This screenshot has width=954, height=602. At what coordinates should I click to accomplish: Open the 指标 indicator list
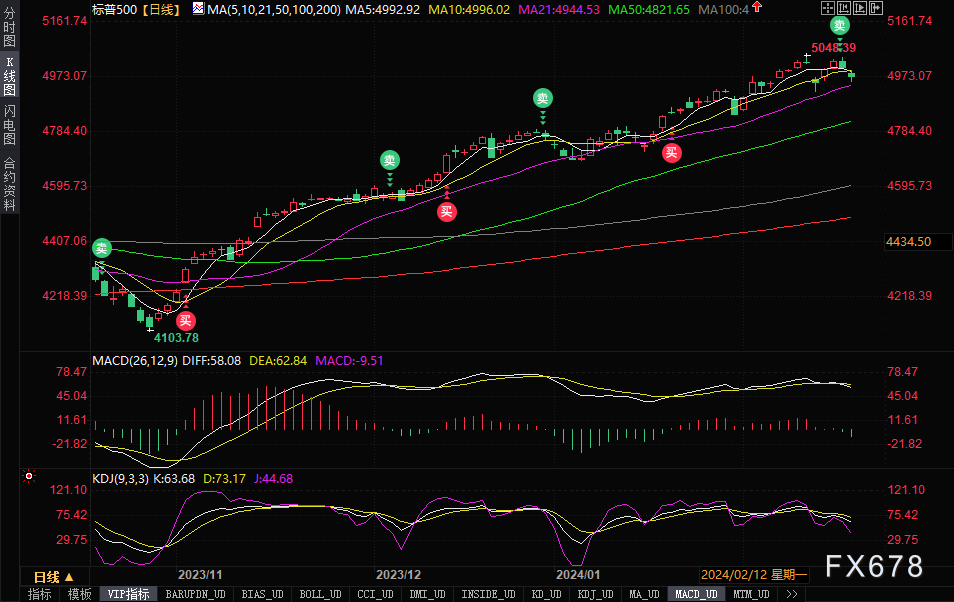40,594
